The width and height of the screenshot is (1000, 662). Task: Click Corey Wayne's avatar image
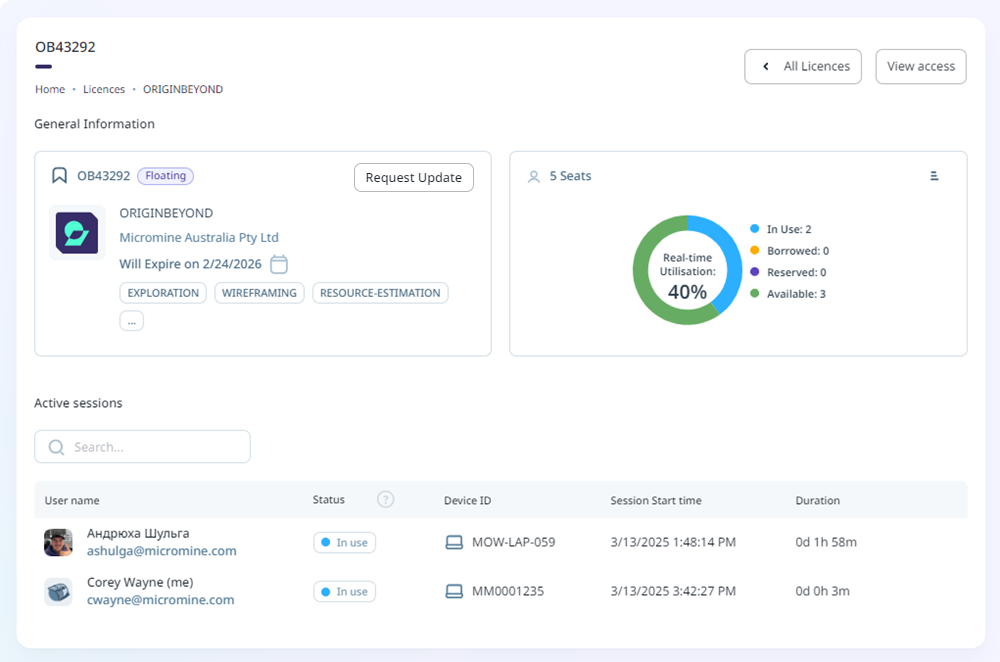pyautogui.click(x=58, y=591)
